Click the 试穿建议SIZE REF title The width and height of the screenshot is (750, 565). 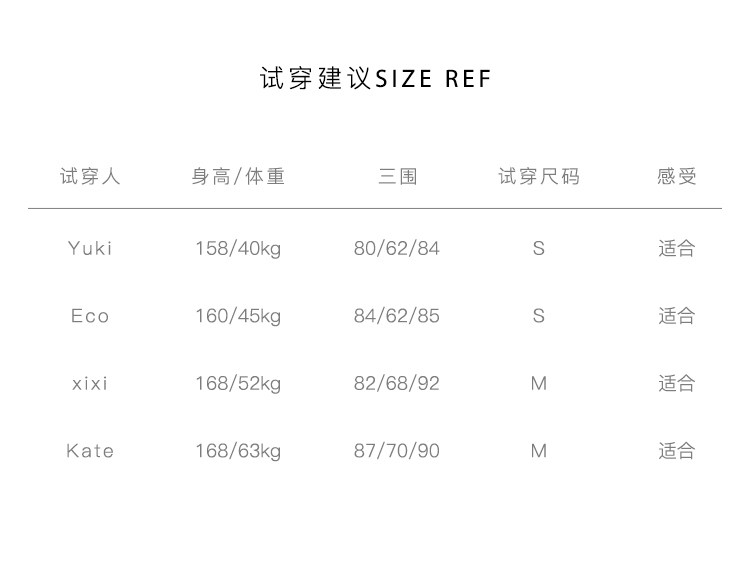point(375,79)
